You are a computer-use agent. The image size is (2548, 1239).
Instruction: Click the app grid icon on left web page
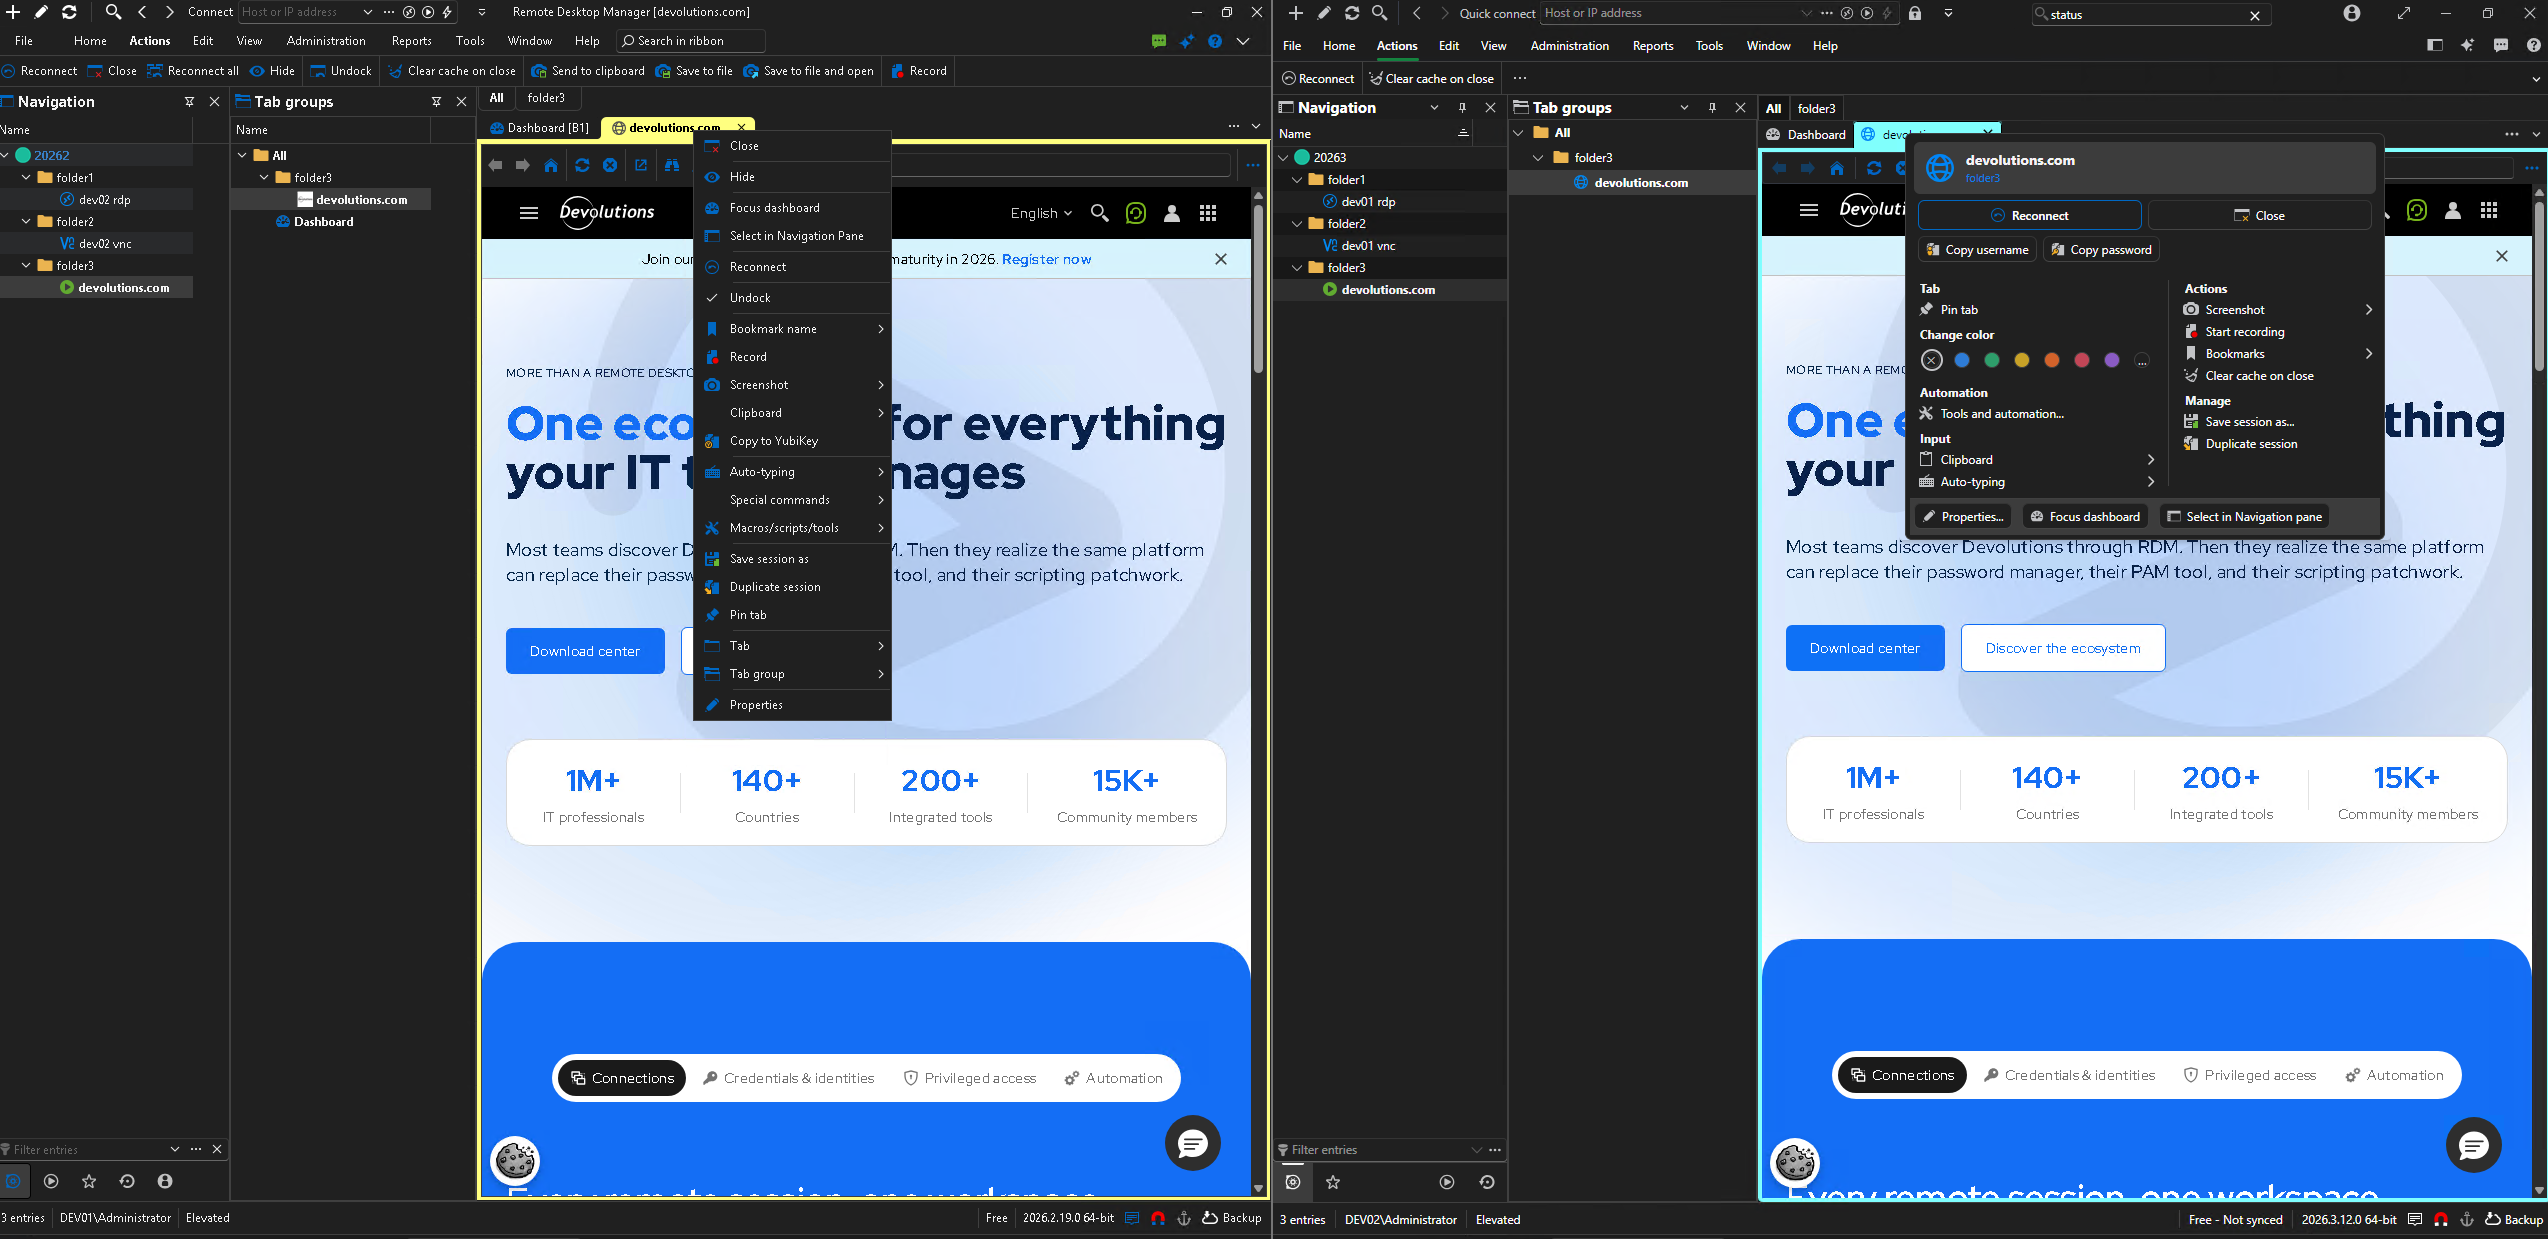[x=1208, y=213]
